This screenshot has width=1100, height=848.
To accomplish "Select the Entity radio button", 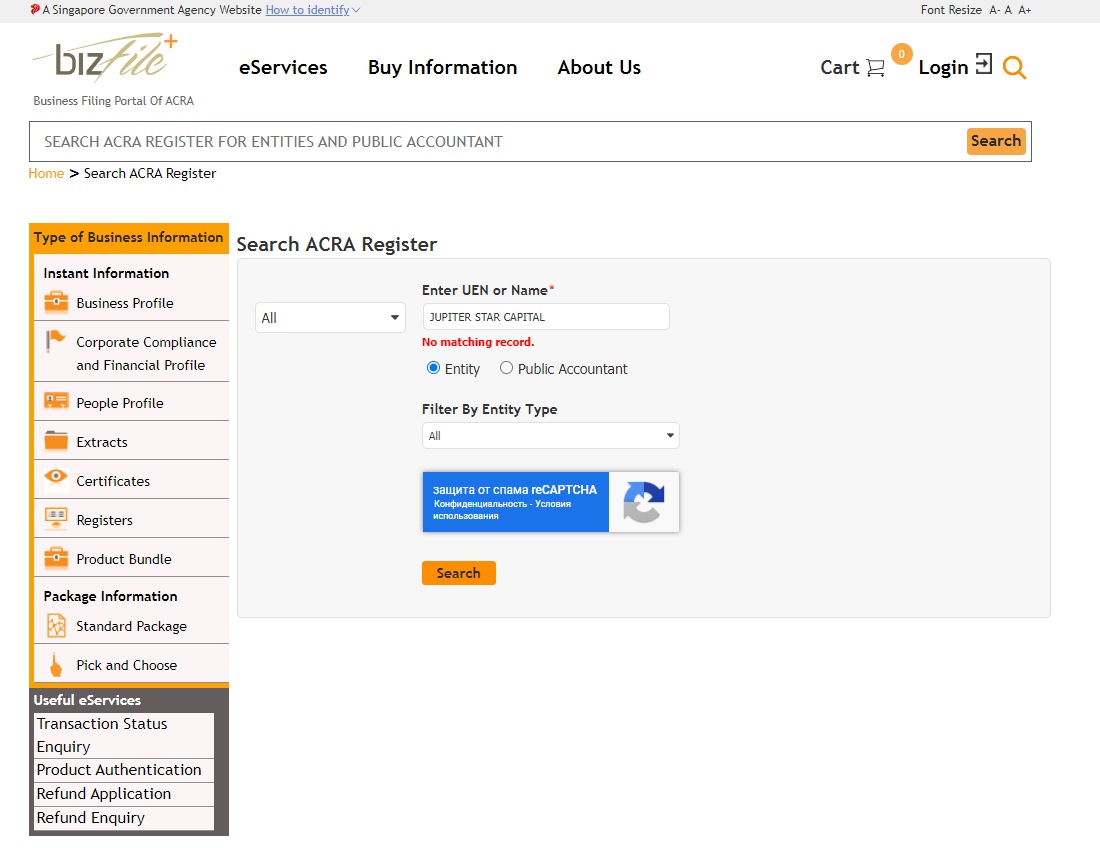I will (433, 368).
